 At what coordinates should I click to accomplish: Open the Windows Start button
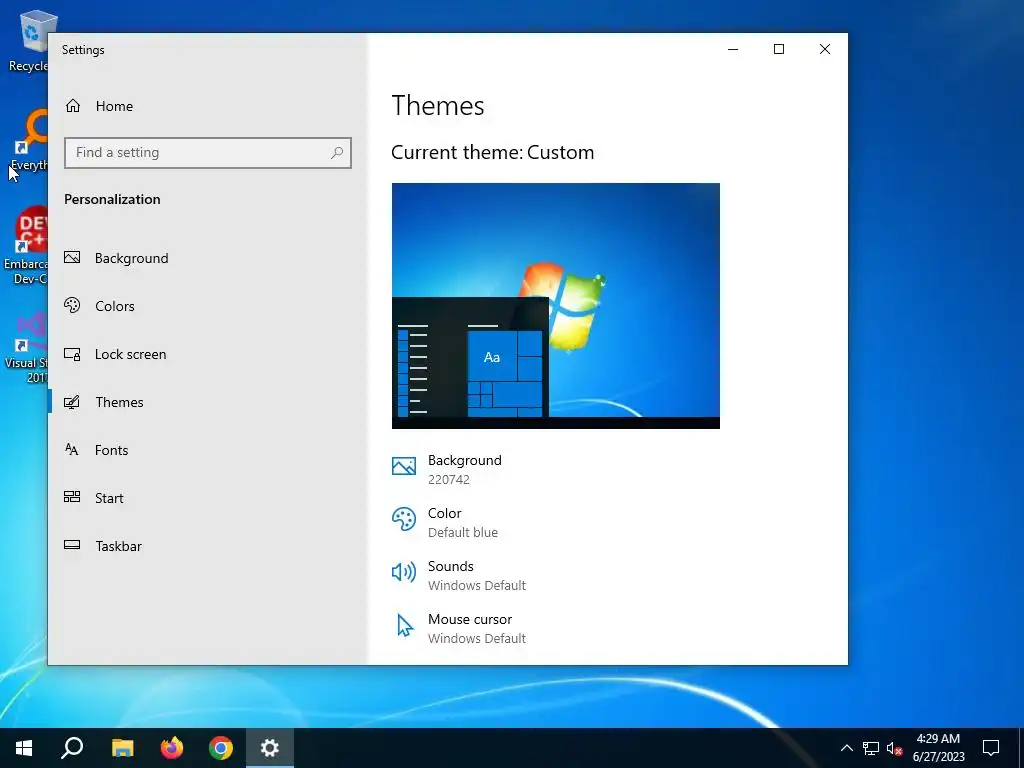tap(24, 748)
